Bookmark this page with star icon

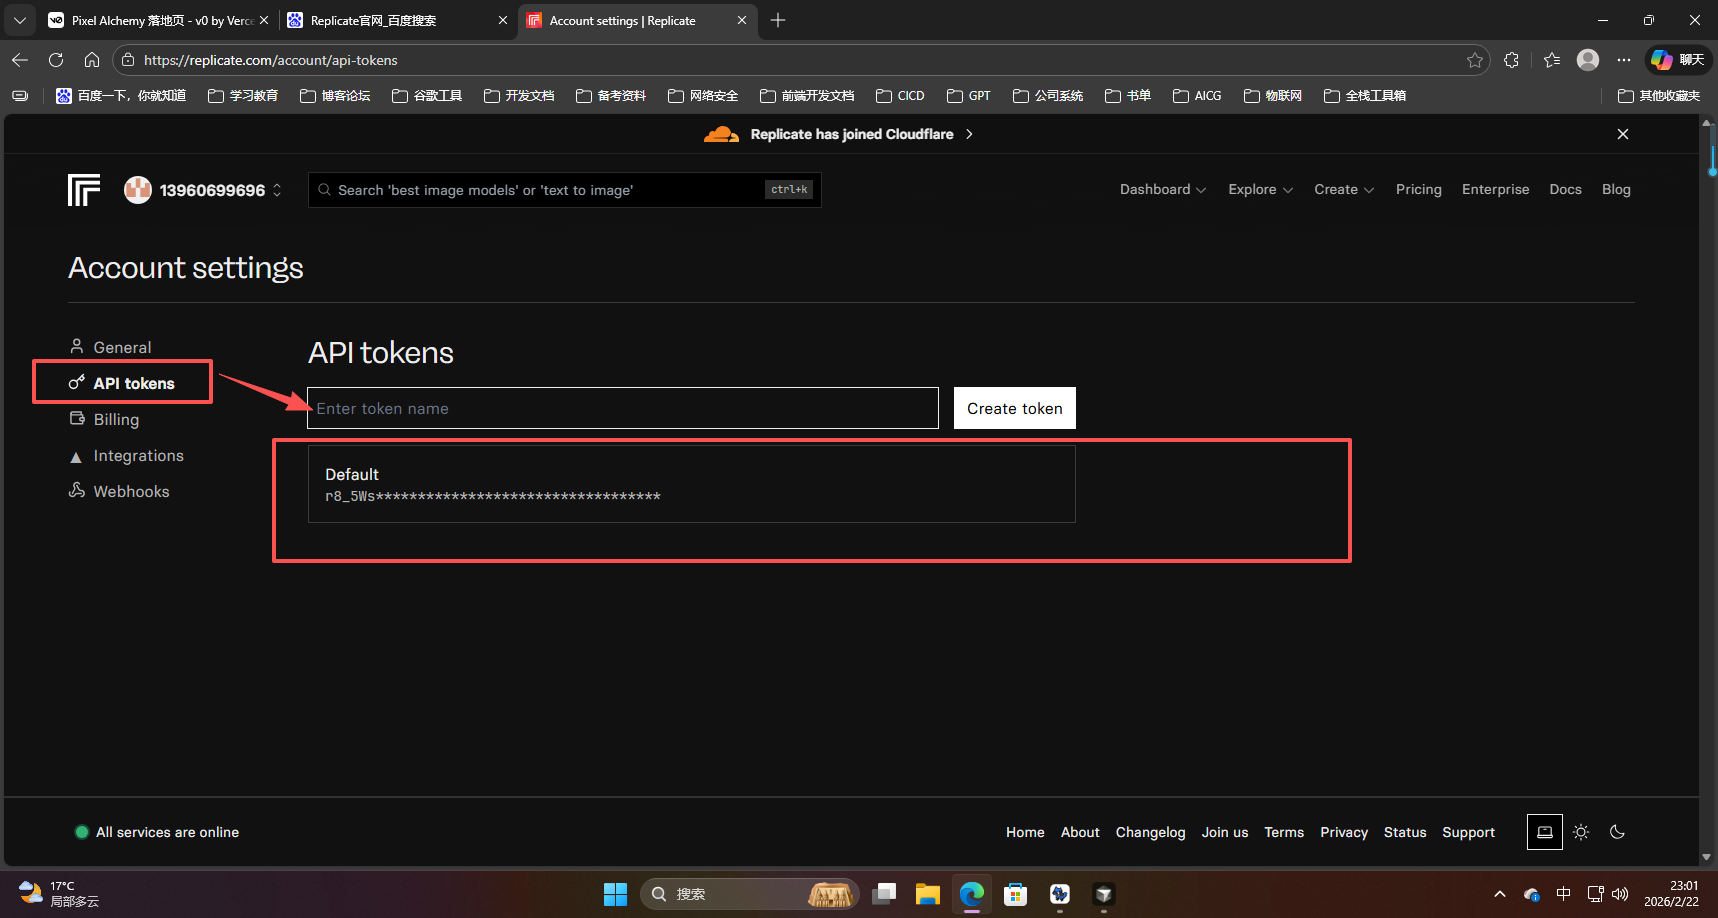pyautogui.click(x=1474, y=60)
